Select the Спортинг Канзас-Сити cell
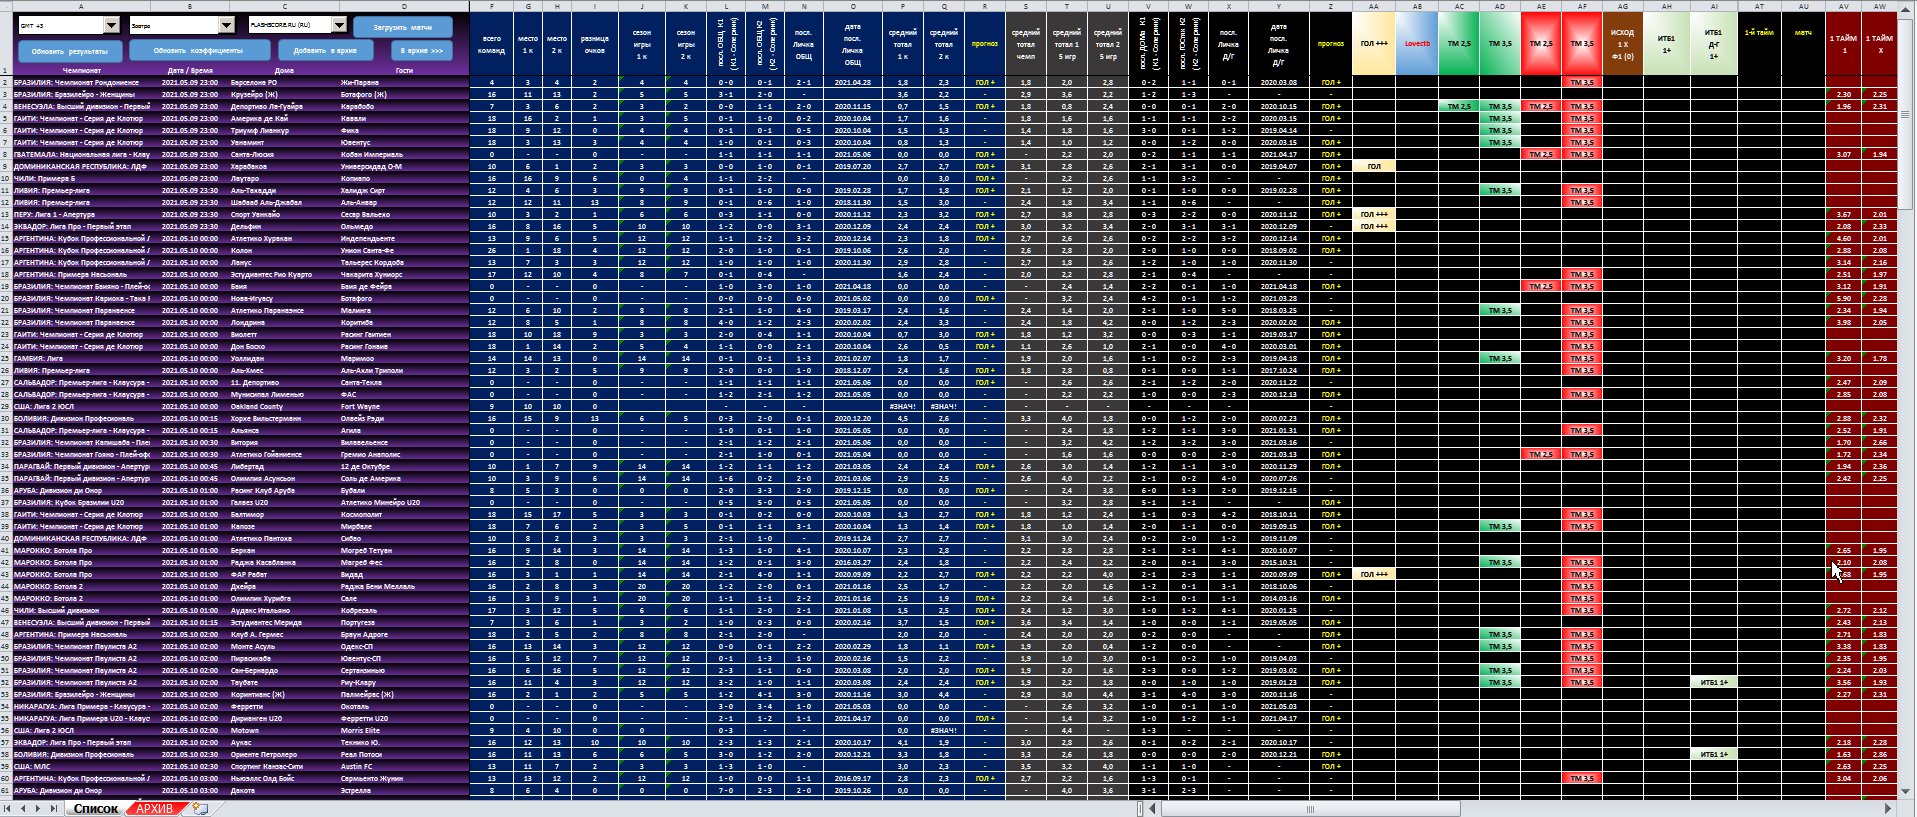The height and width of the screenshot is (817, 1917). [284, 766]
